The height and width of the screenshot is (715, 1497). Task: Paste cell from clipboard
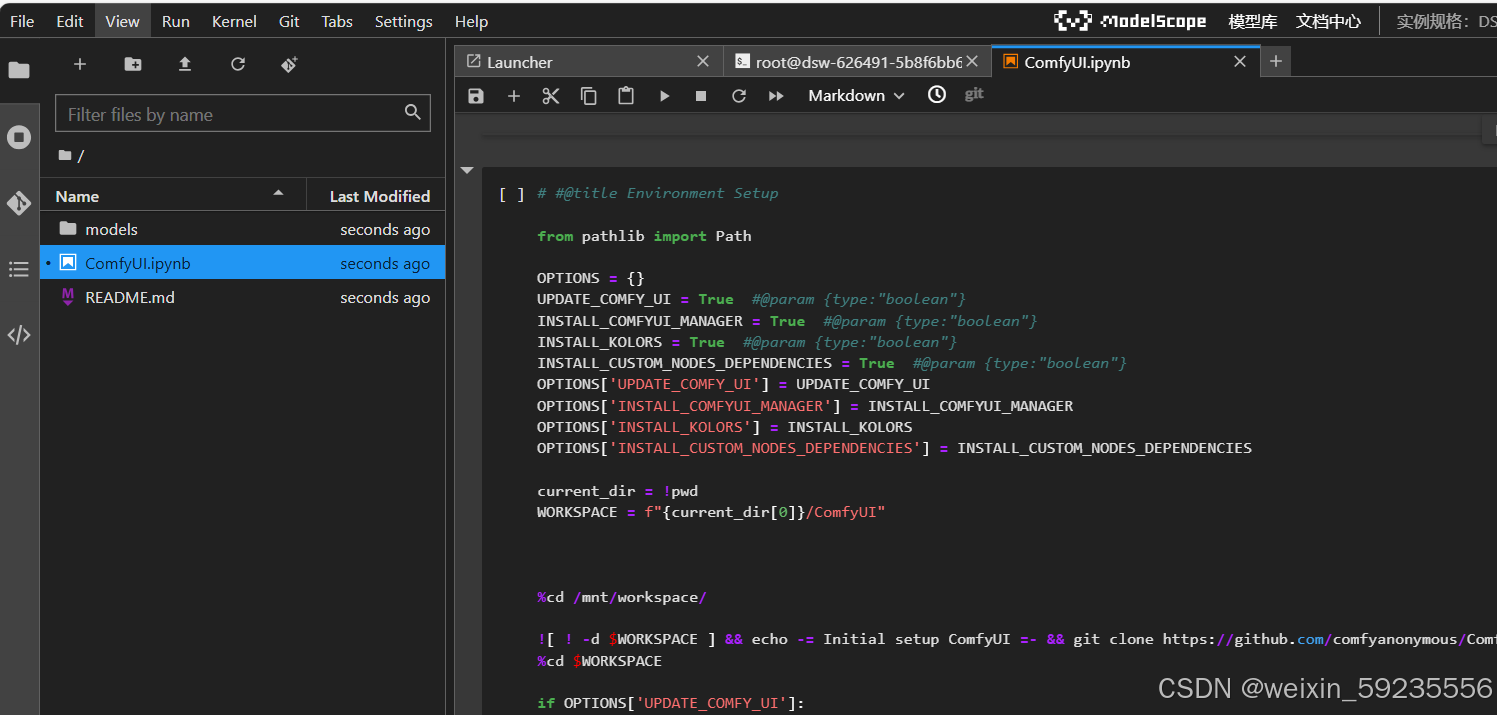[x=626, y=96]
